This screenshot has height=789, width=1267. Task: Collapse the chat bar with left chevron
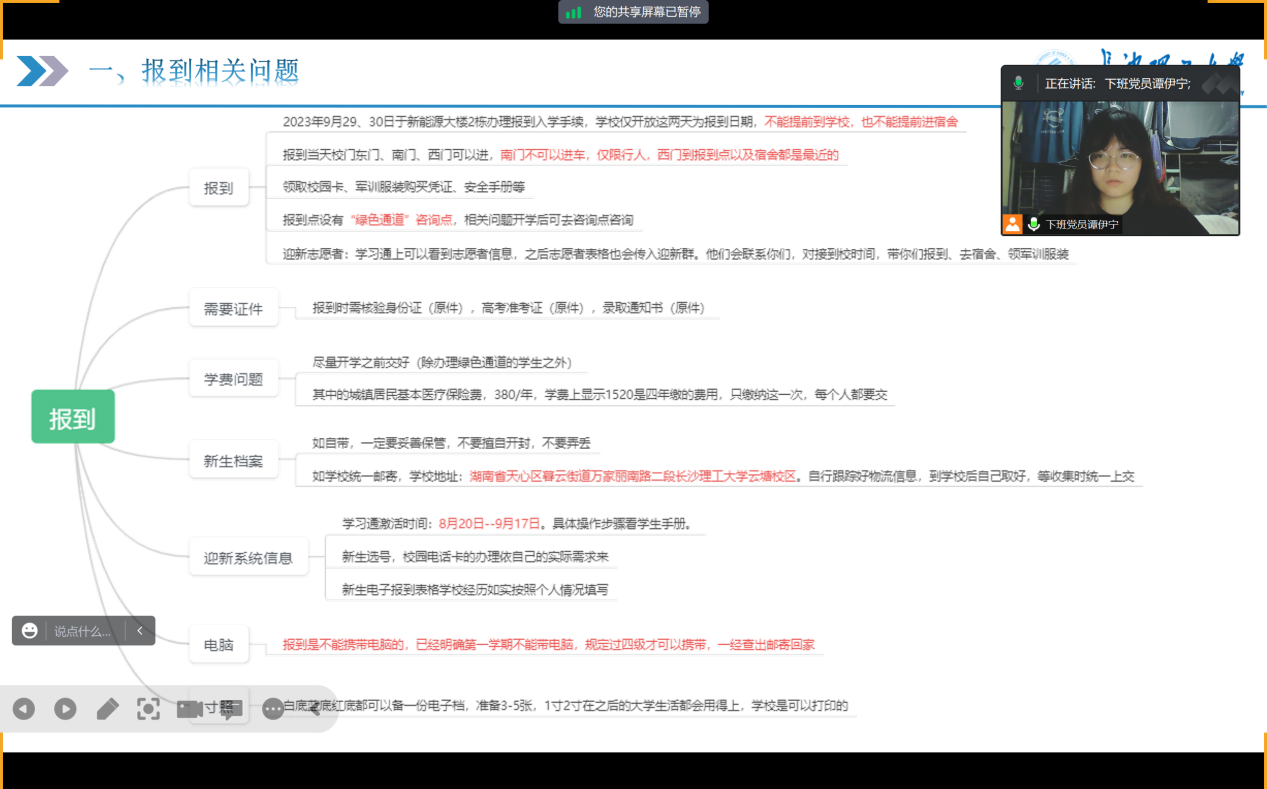pyautogui.click(x=140, y=631)
